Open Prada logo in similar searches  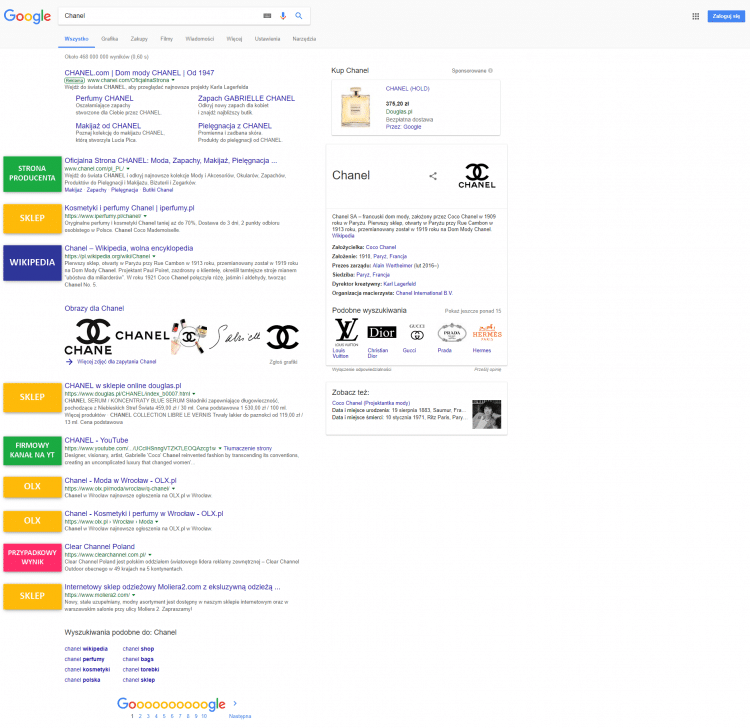(x=452, y=332)
